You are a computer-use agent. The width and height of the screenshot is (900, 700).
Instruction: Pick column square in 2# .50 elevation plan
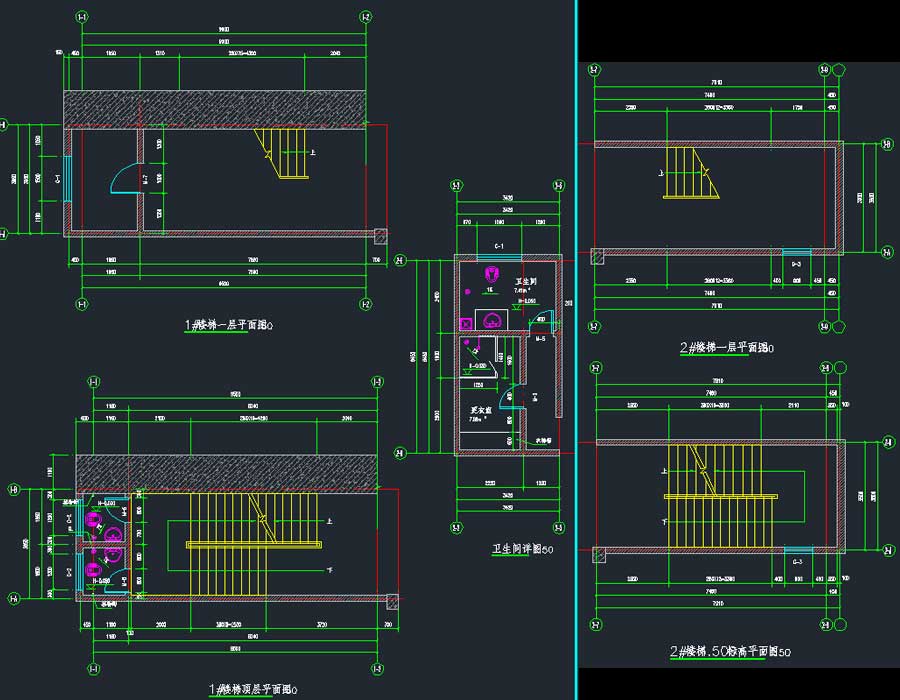tap(599, 555)
